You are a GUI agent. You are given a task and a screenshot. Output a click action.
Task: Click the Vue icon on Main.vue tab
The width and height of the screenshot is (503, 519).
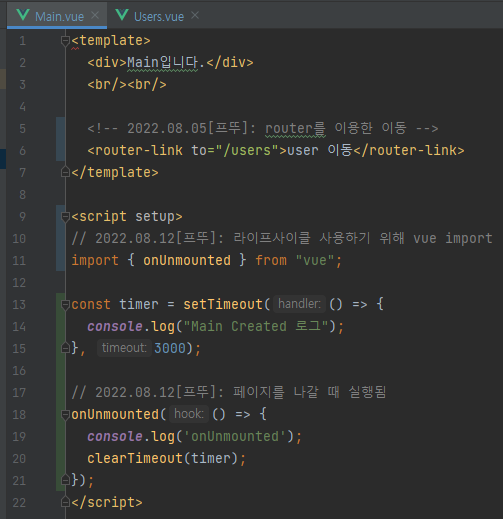tap(23, 15)
